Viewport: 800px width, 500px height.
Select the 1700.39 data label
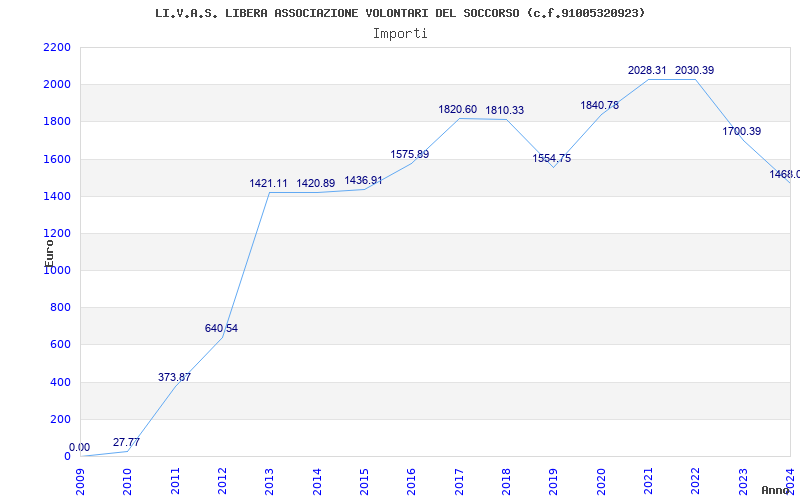tap(741, 131)
